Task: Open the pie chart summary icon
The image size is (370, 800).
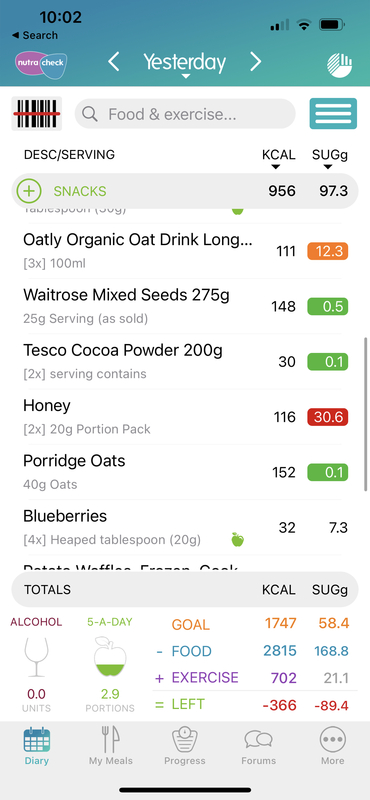Action: 339,65
